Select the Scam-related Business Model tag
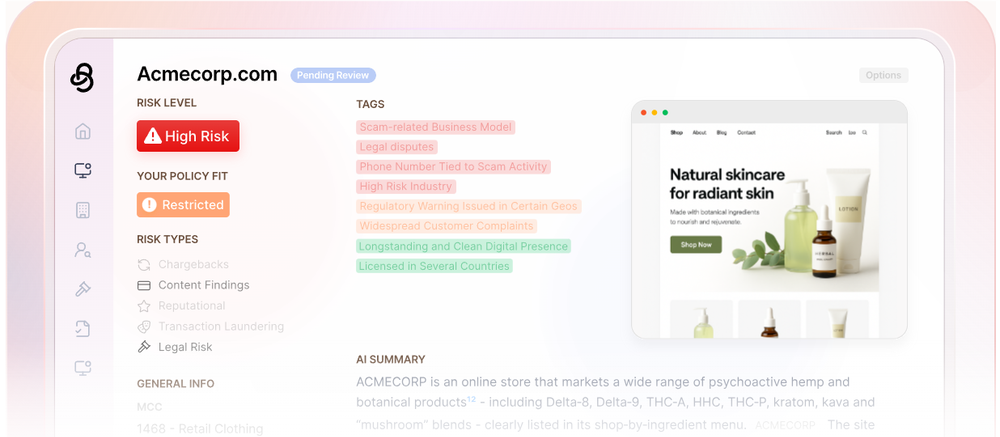Viewport: 1000px width, 437px height. (436, 127)
